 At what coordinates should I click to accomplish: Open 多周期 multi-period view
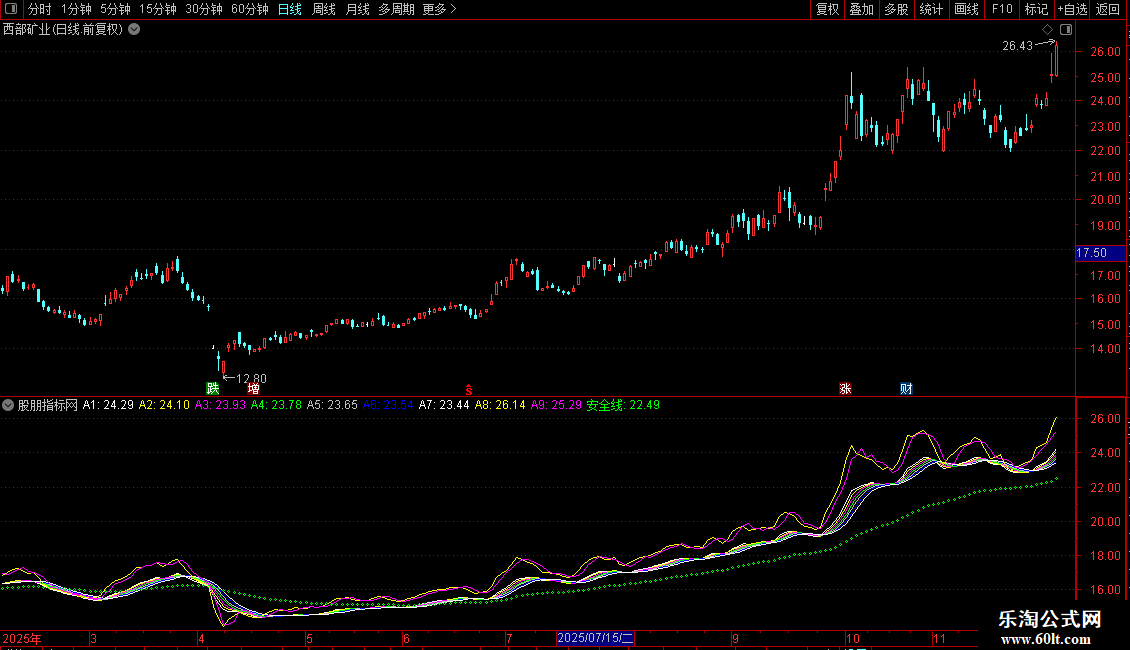click(x=396, y=9)
